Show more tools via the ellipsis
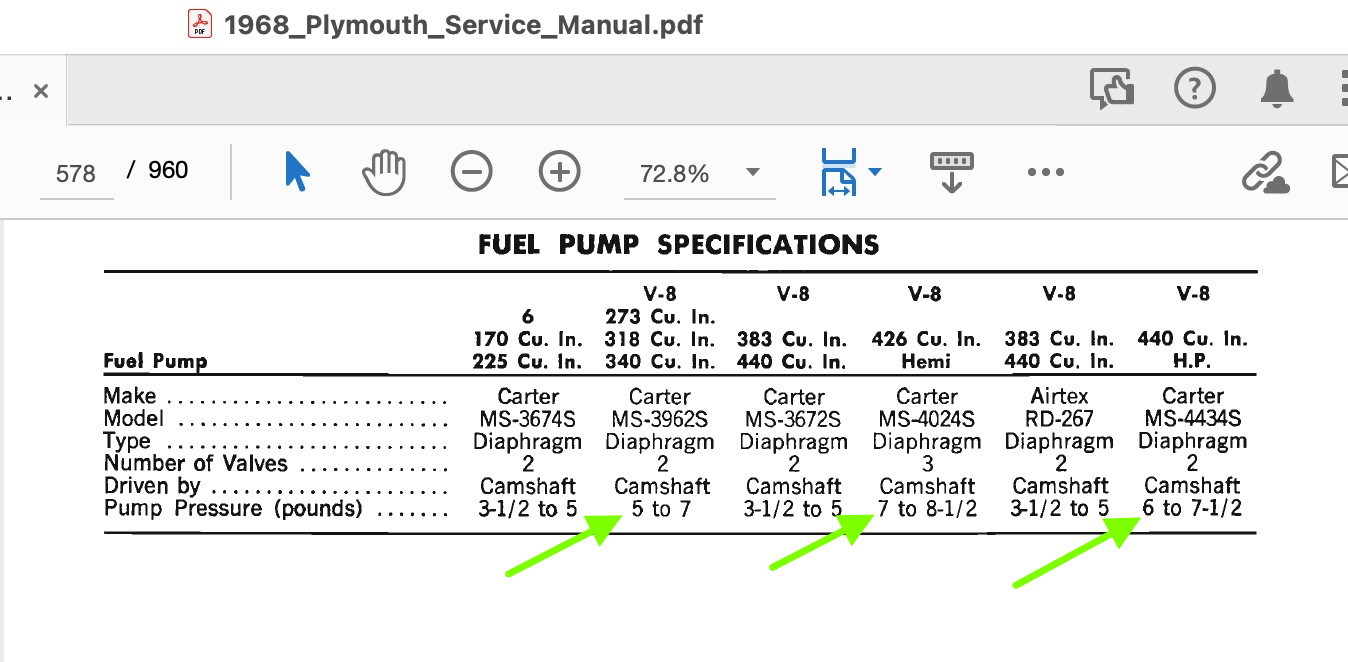 point(1045,172)
